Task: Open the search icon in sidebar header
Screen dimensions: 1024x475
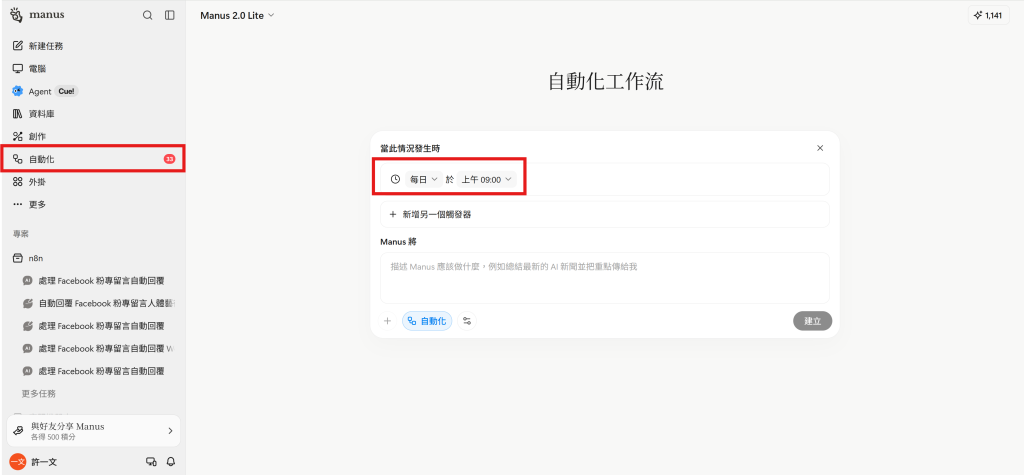Action: 148,15
